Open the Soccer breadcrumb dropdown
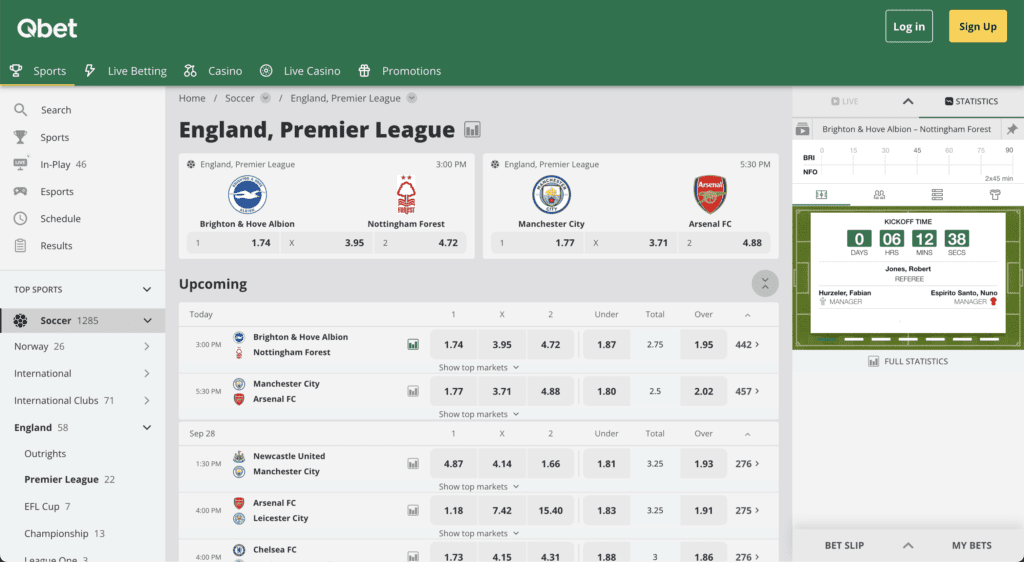 click(x=265, y=98)
